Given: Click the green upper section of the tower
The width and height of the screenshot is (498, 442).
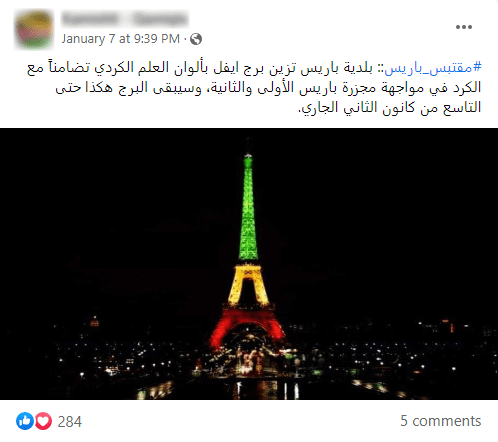Looking at the screenshot, I should point(248,210).
